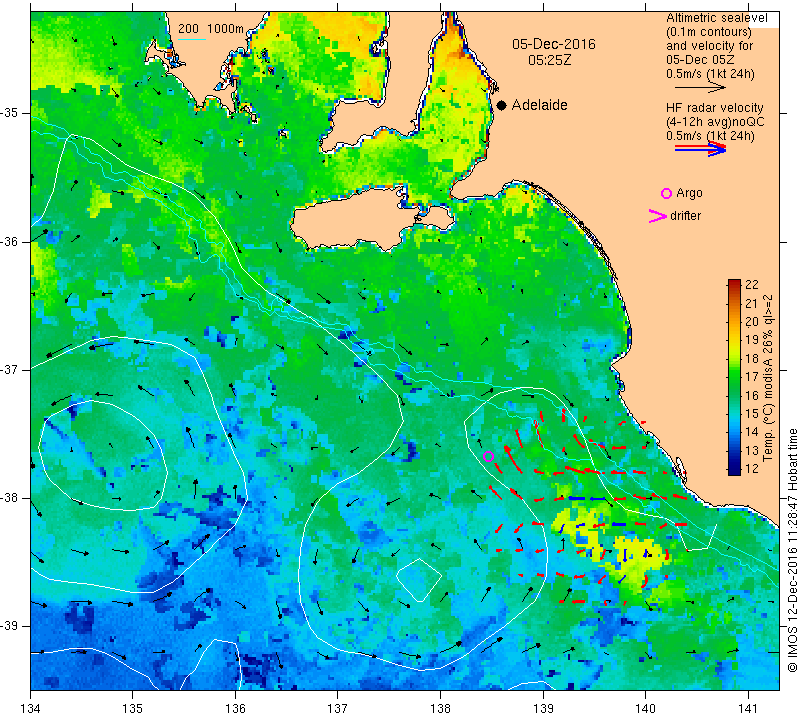Click the longitude axis label 134
The height and width of the screenshot is (720, 800).
pyautogui.click(x=31, y=709)
